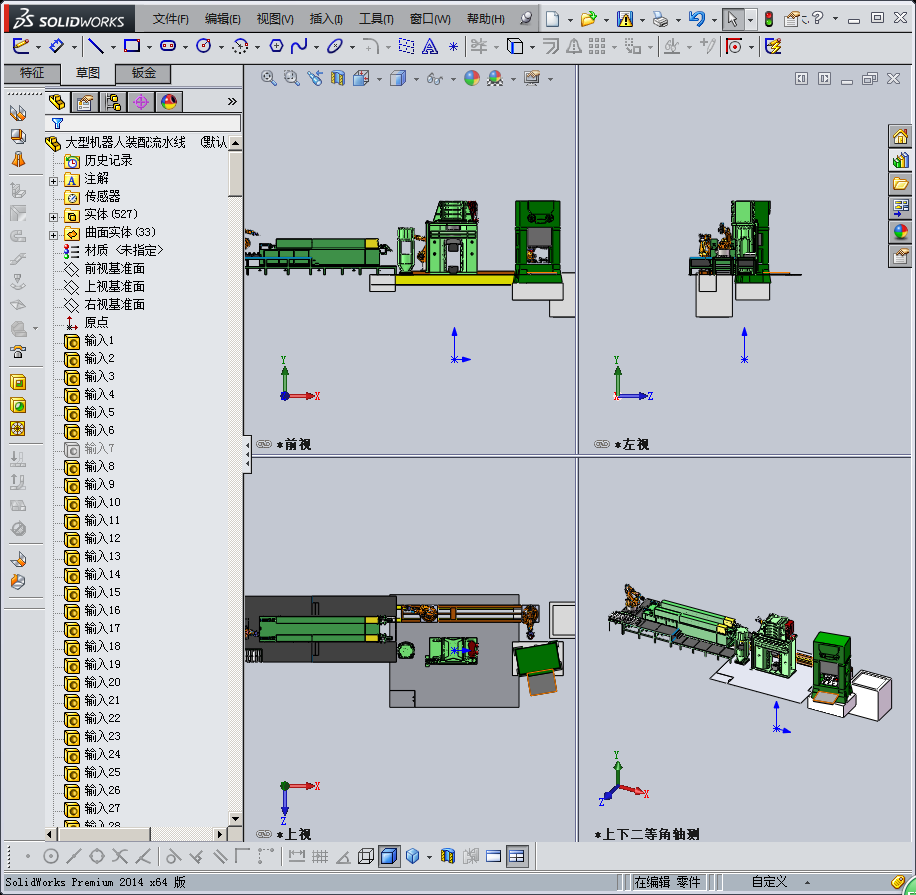Expand the 注解 tree node

pyautogui.click(x=54, y=180)
